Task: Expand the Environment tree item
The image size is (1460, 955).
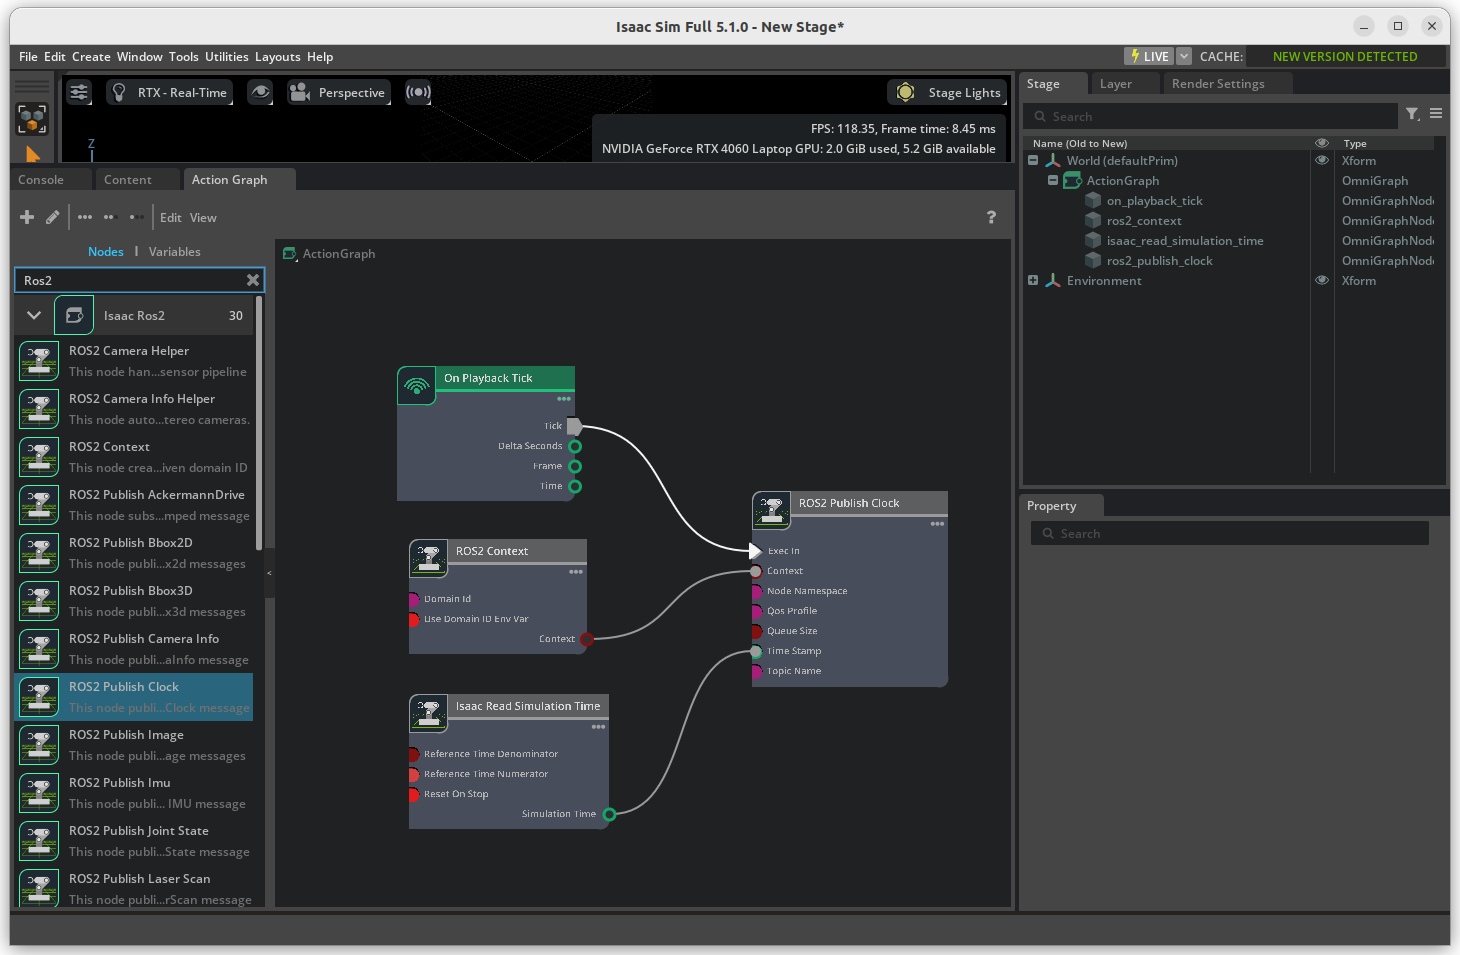Action: point(1033,280)
